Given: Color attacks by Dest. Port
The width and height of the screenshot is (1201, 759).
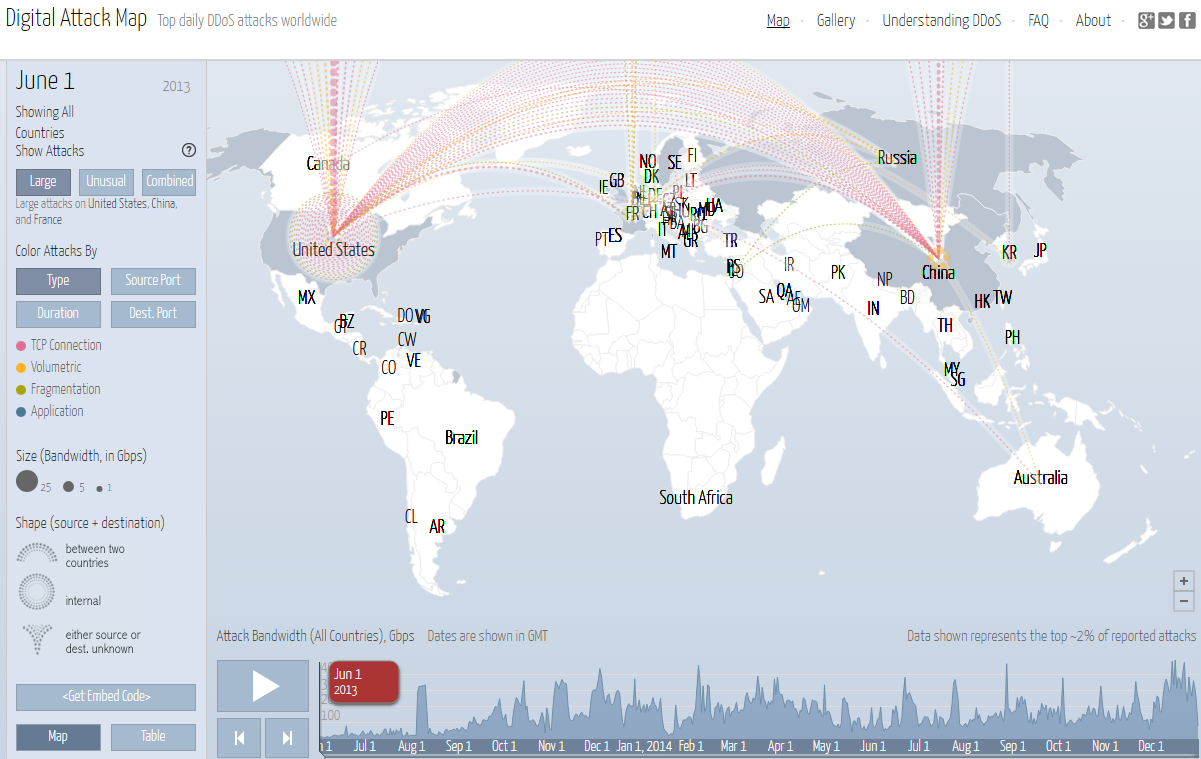Looking at the screenshot, I should (153, 314).
